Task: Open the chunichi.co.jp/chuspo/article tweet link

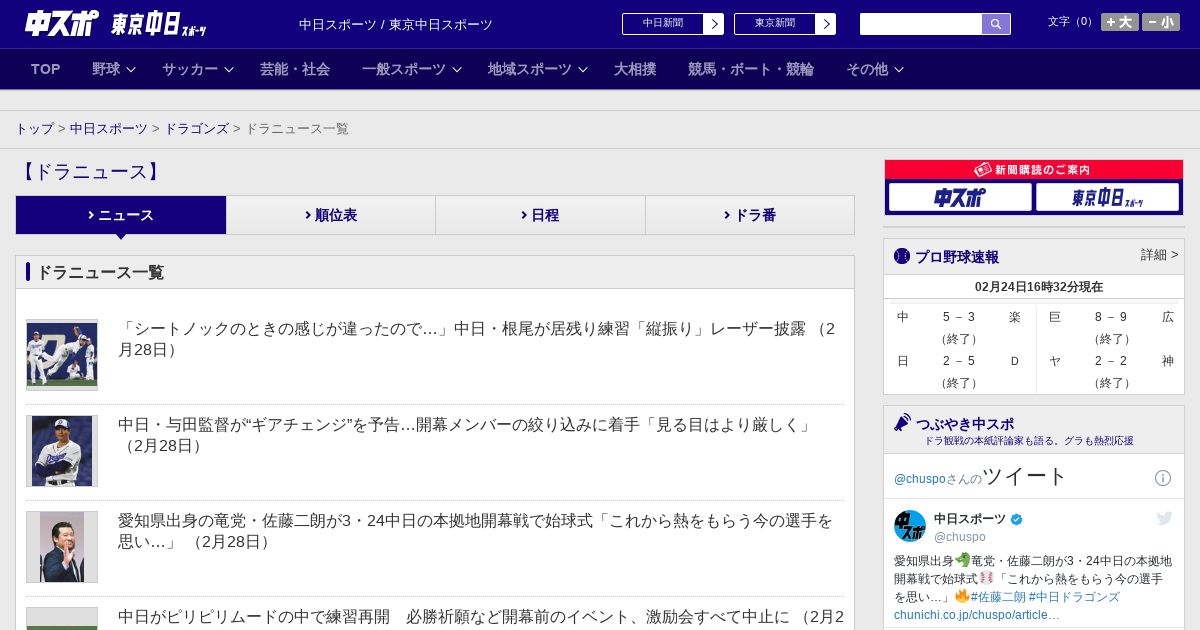Action: [977, 614]
